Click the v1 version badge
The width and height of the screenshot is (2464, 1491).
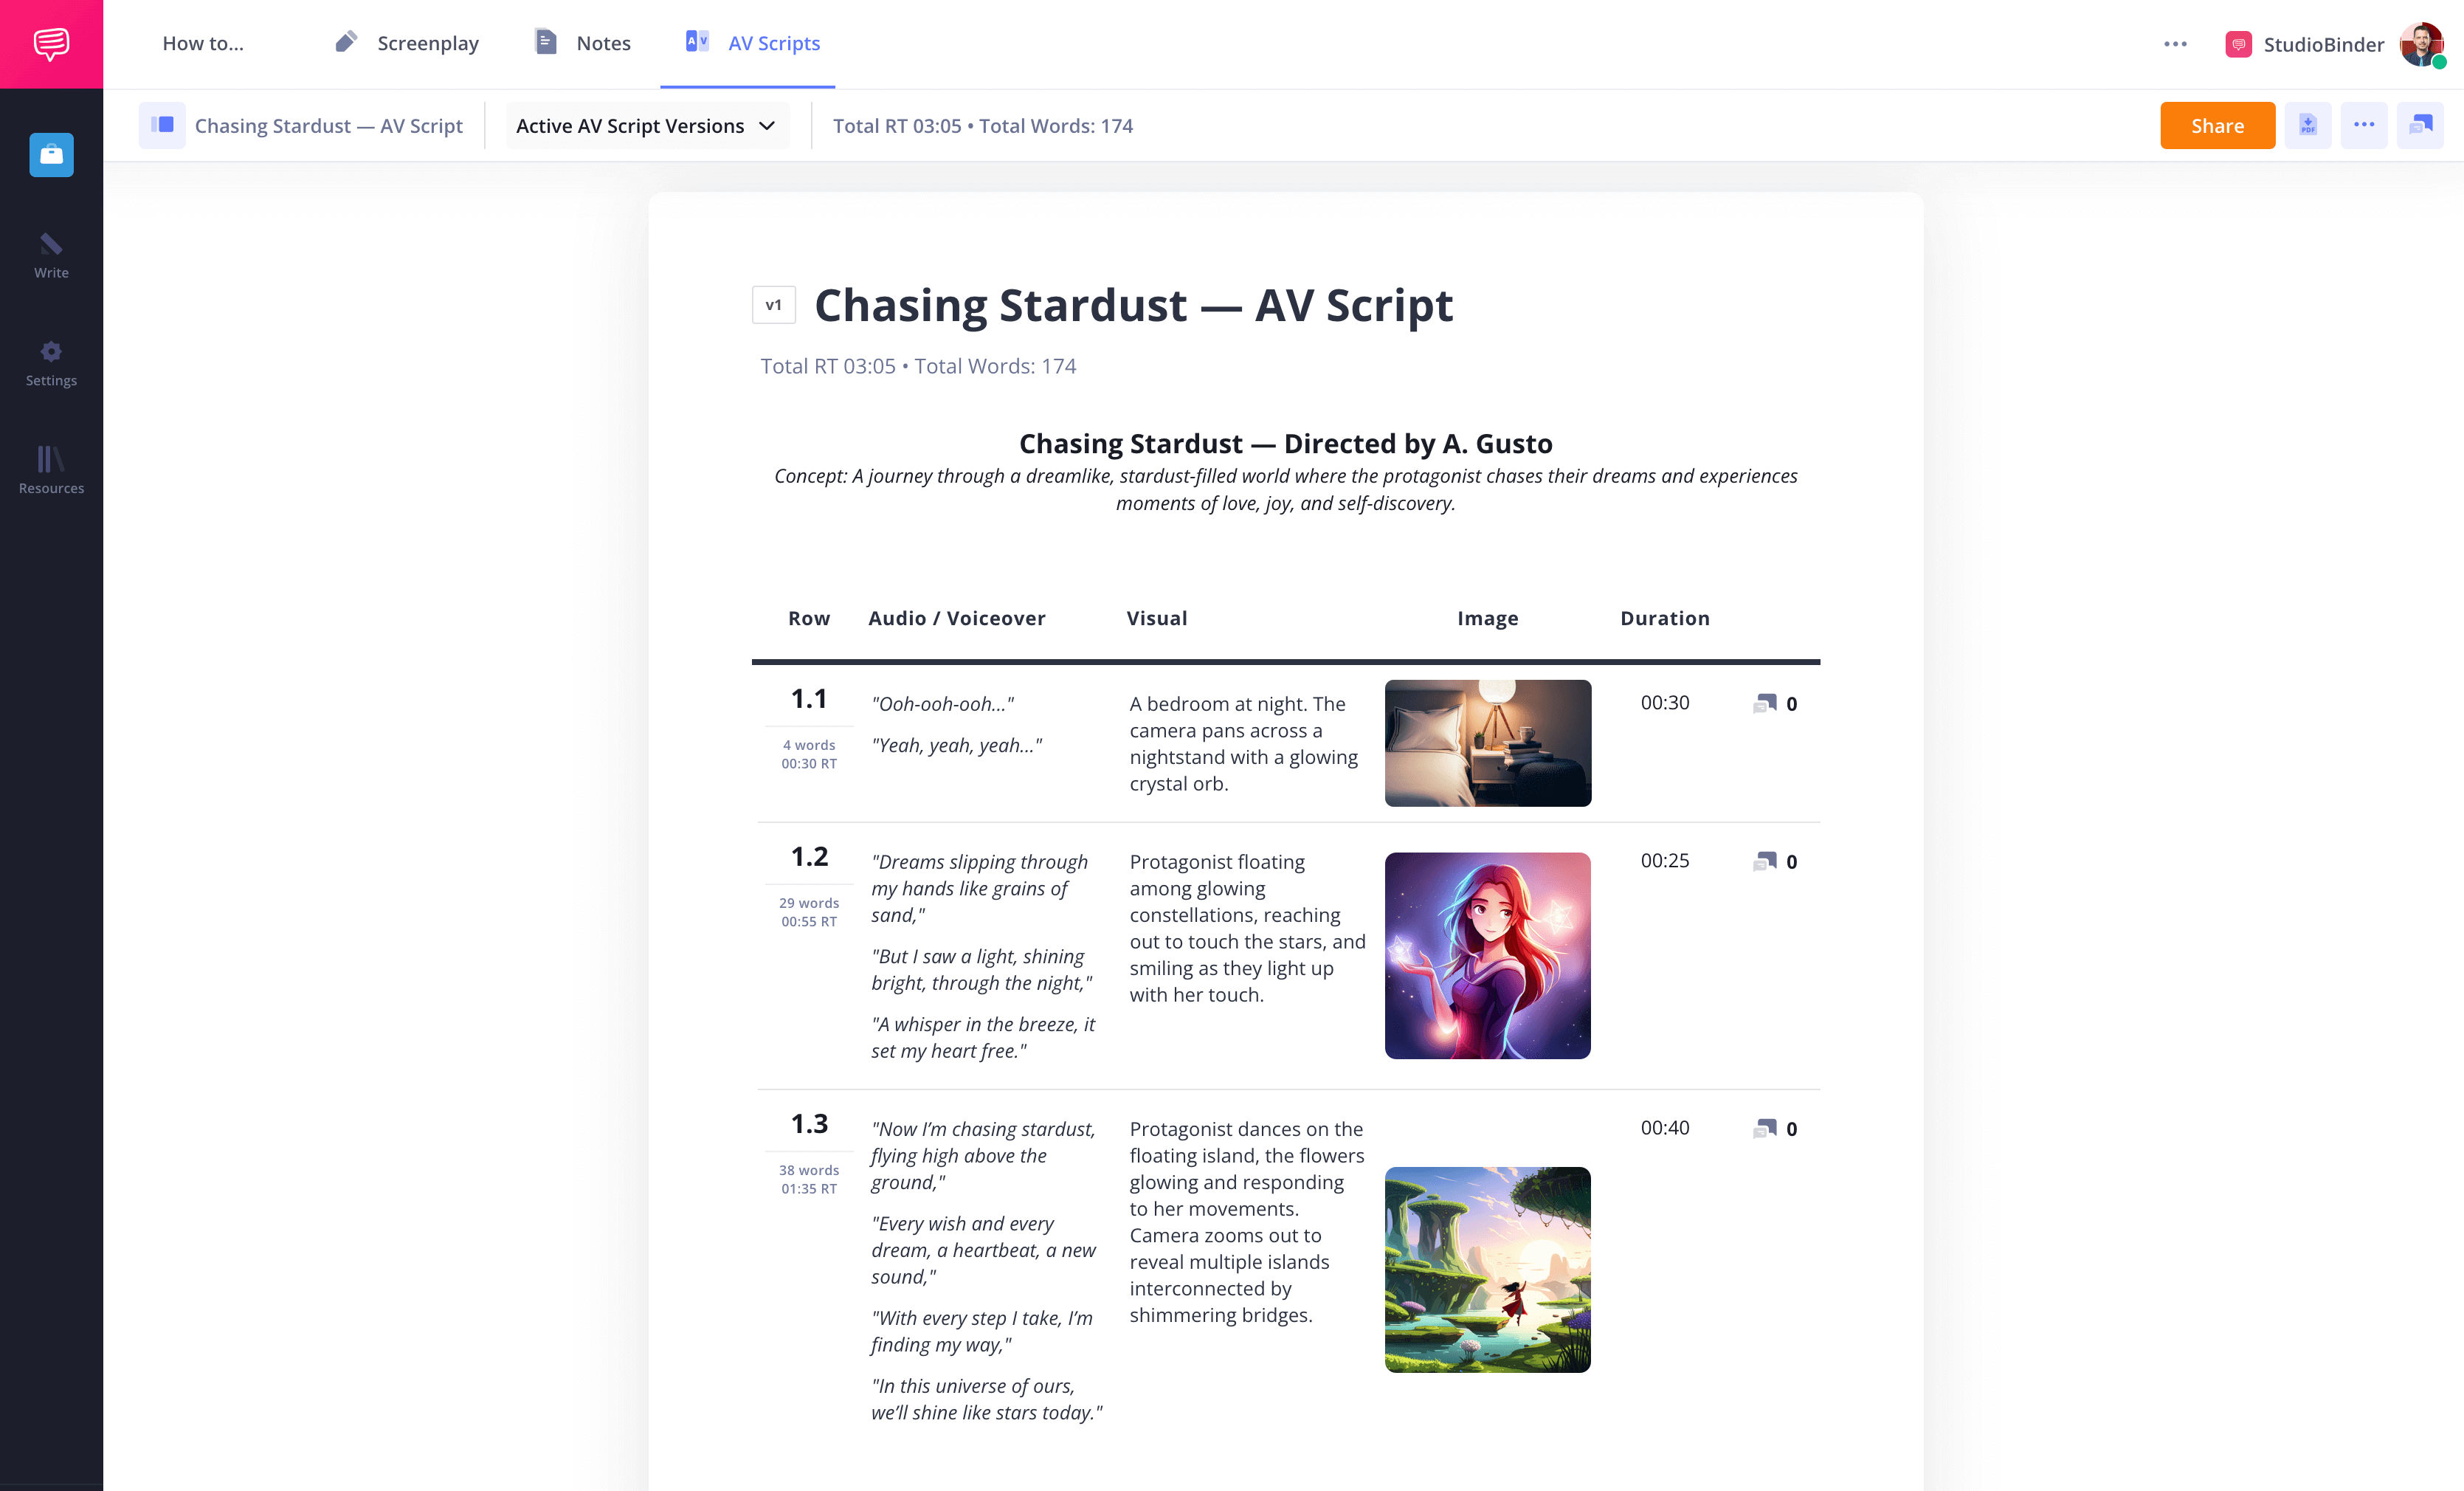(x=773, y=305)
